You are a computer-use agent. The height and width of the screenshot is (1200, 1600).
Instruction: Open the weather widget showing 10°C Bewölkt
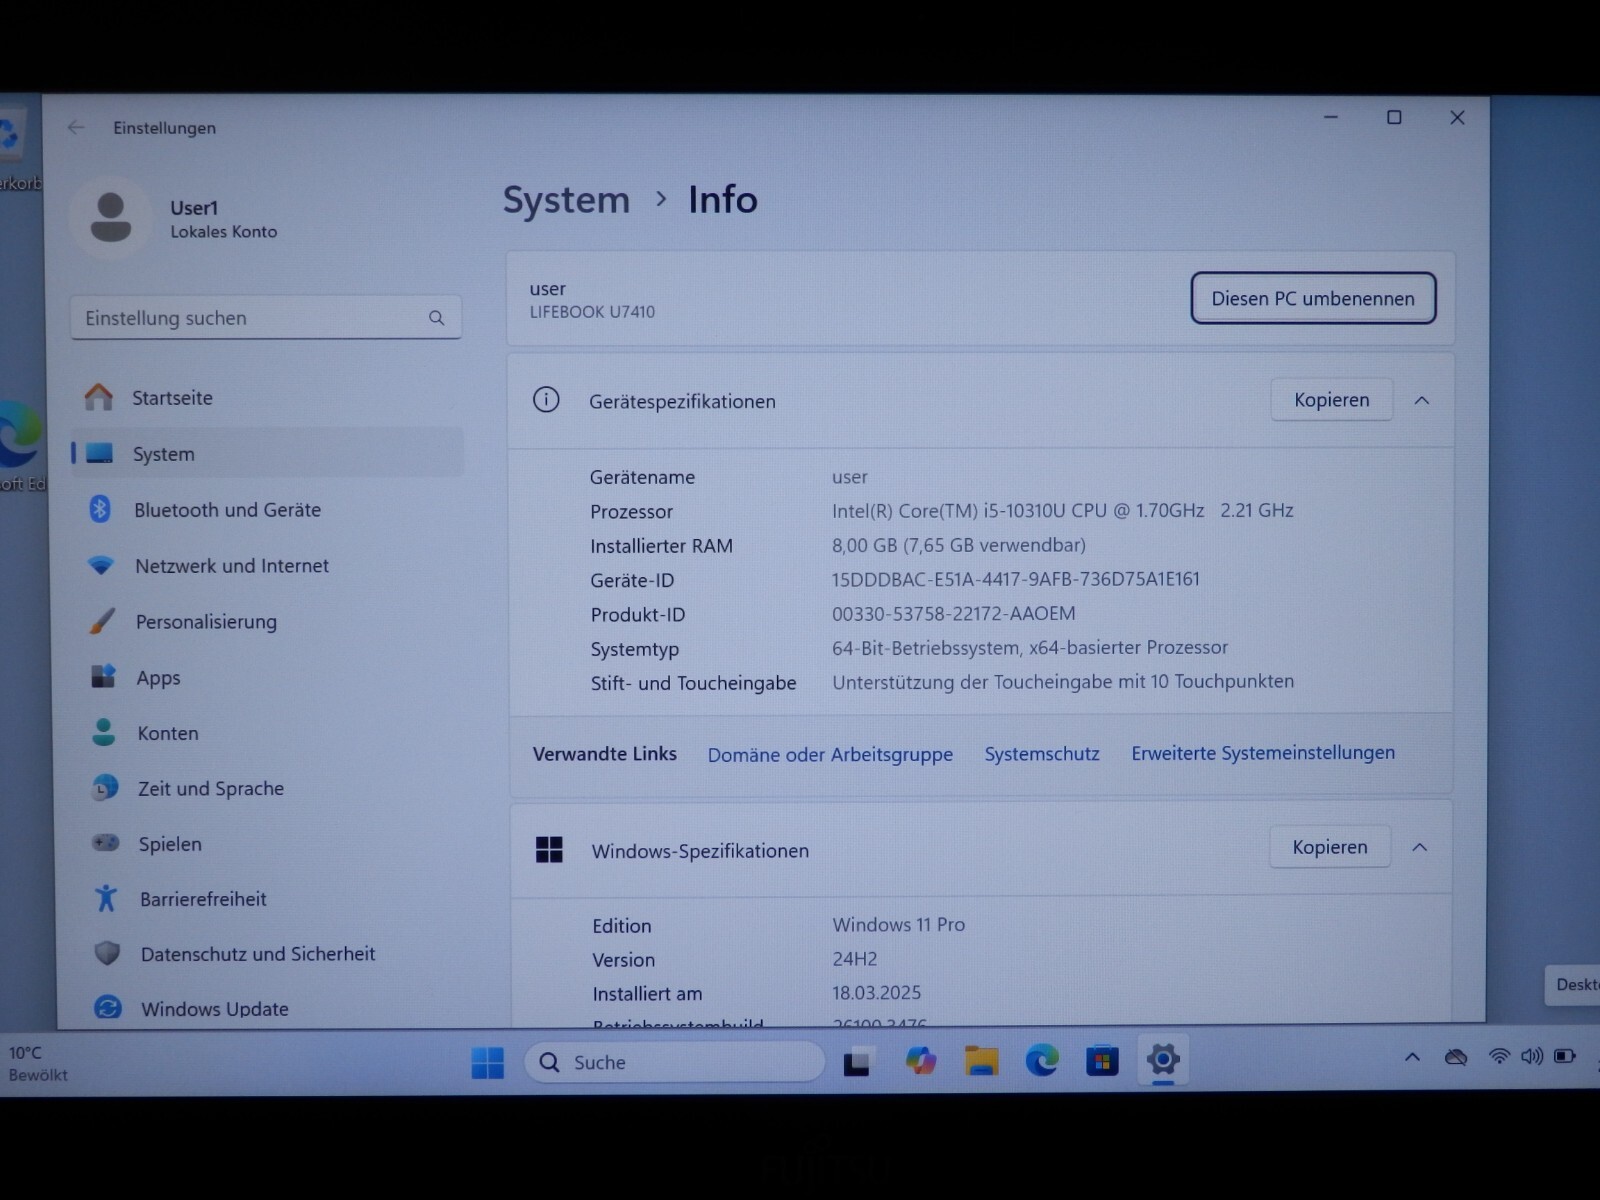click(39, 1064)
